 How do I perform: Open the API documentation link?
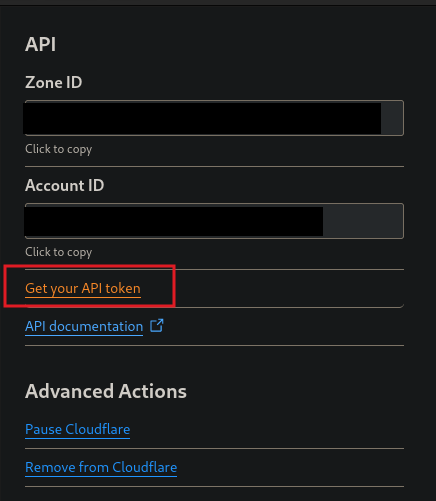click(x=84, y=326)
